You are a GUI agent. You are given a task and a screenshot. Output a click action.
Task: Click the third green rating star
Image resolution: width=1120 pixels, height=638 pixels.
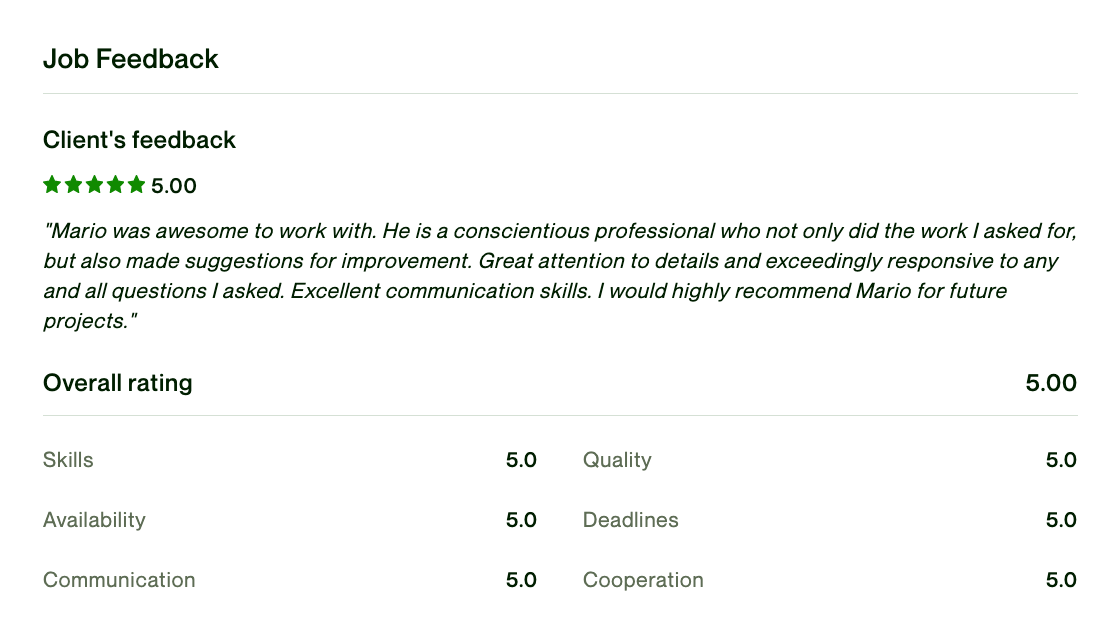(94, 185)
